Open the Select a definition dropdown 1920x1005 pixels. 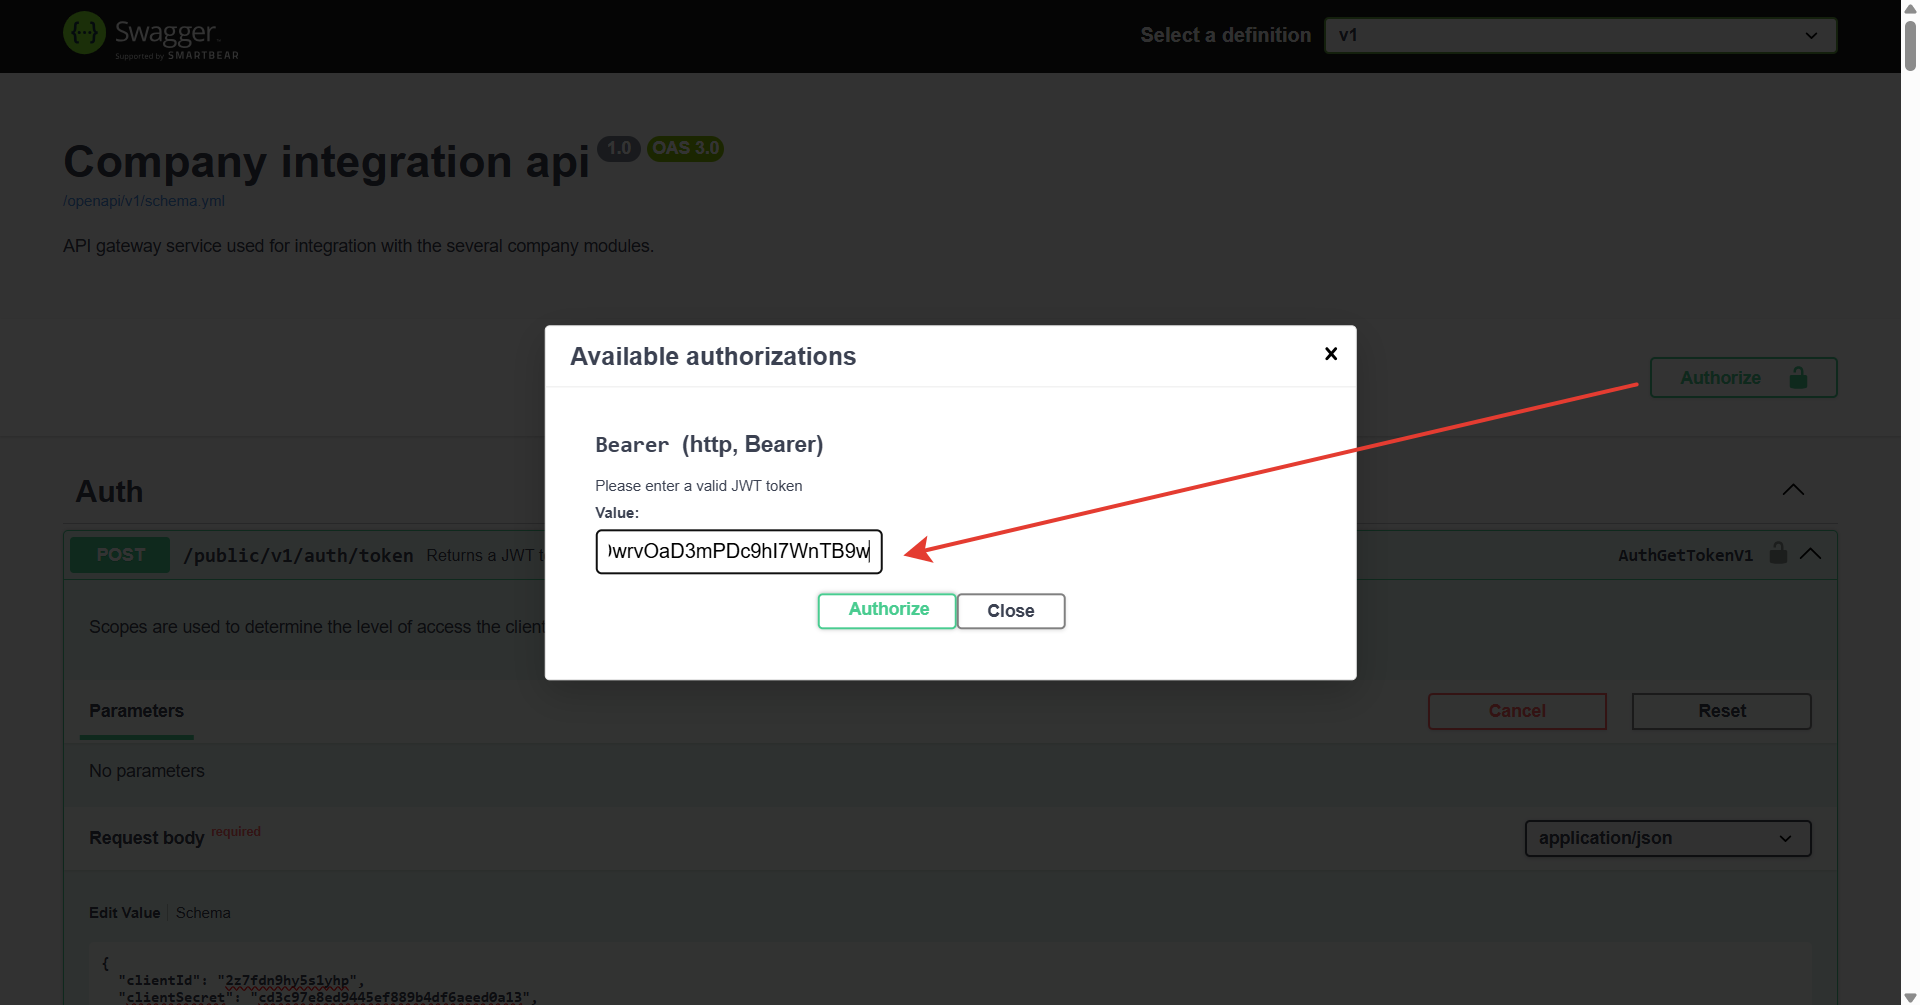[1580, 36]
